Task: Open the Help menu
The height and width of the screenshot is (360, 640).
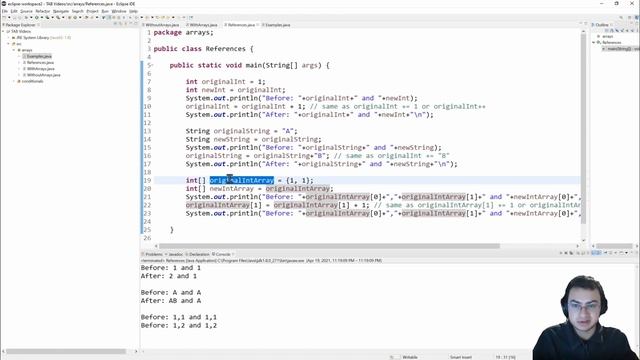Action: (133, 11)
